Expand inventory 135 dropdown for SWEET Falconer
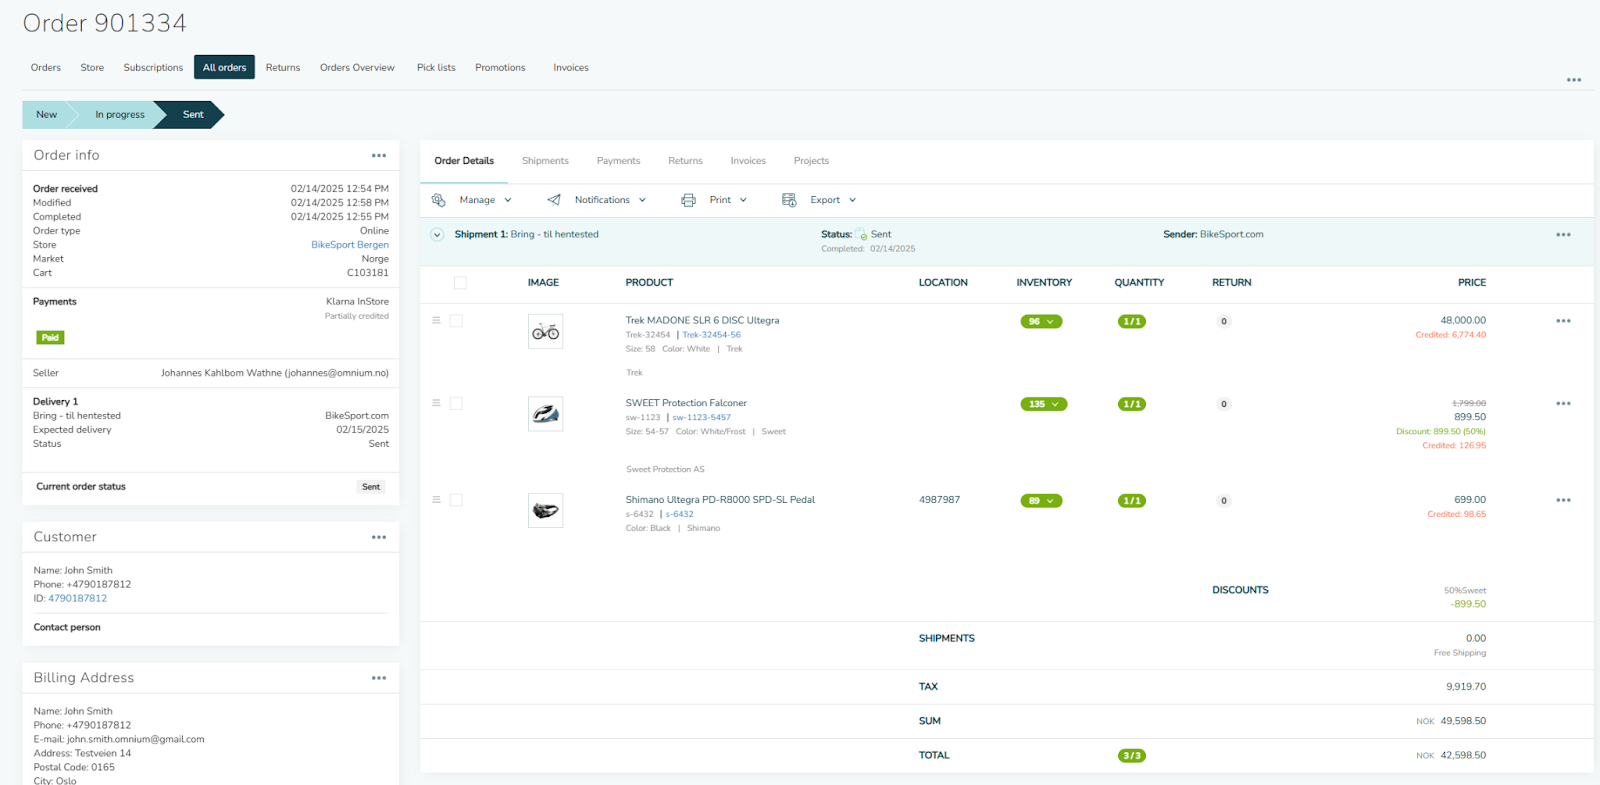The height and width of the screenshot is (785, 1600). 1044,405
